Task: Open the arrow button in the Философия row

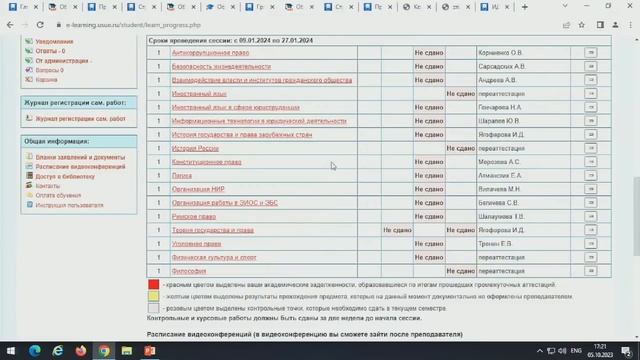Action: (591, 271)
